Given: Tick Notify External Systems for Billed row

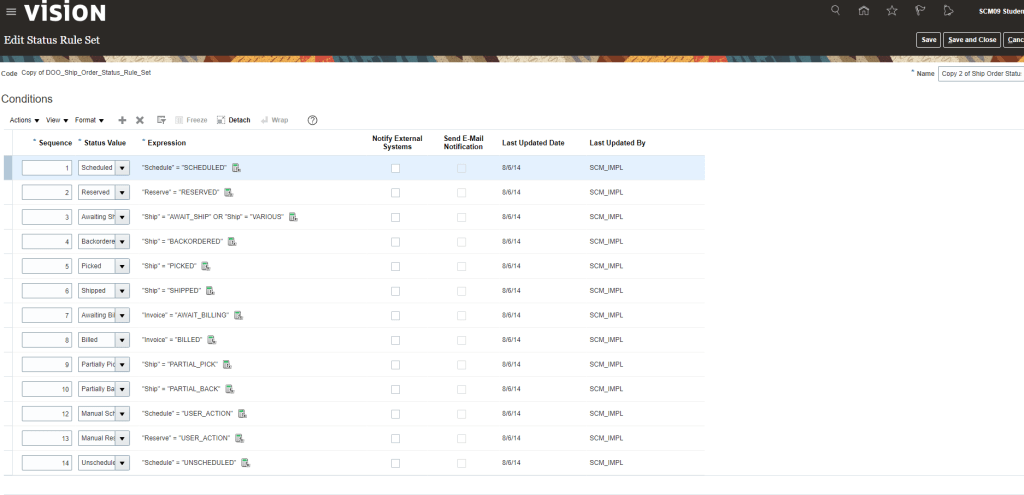Looking at the screenshot, I should click(x=395, y=340).
